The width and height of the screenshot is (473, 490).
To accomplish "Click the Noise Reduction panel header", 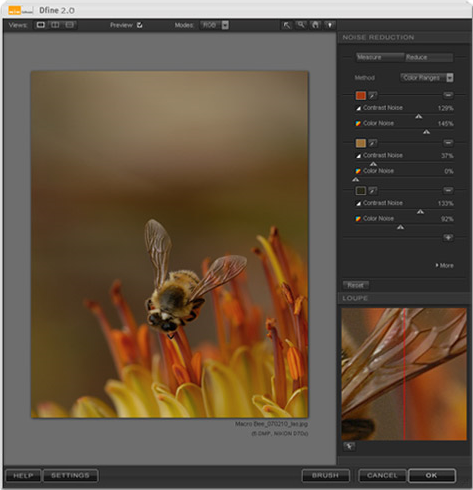I will (x=378, y=37).
